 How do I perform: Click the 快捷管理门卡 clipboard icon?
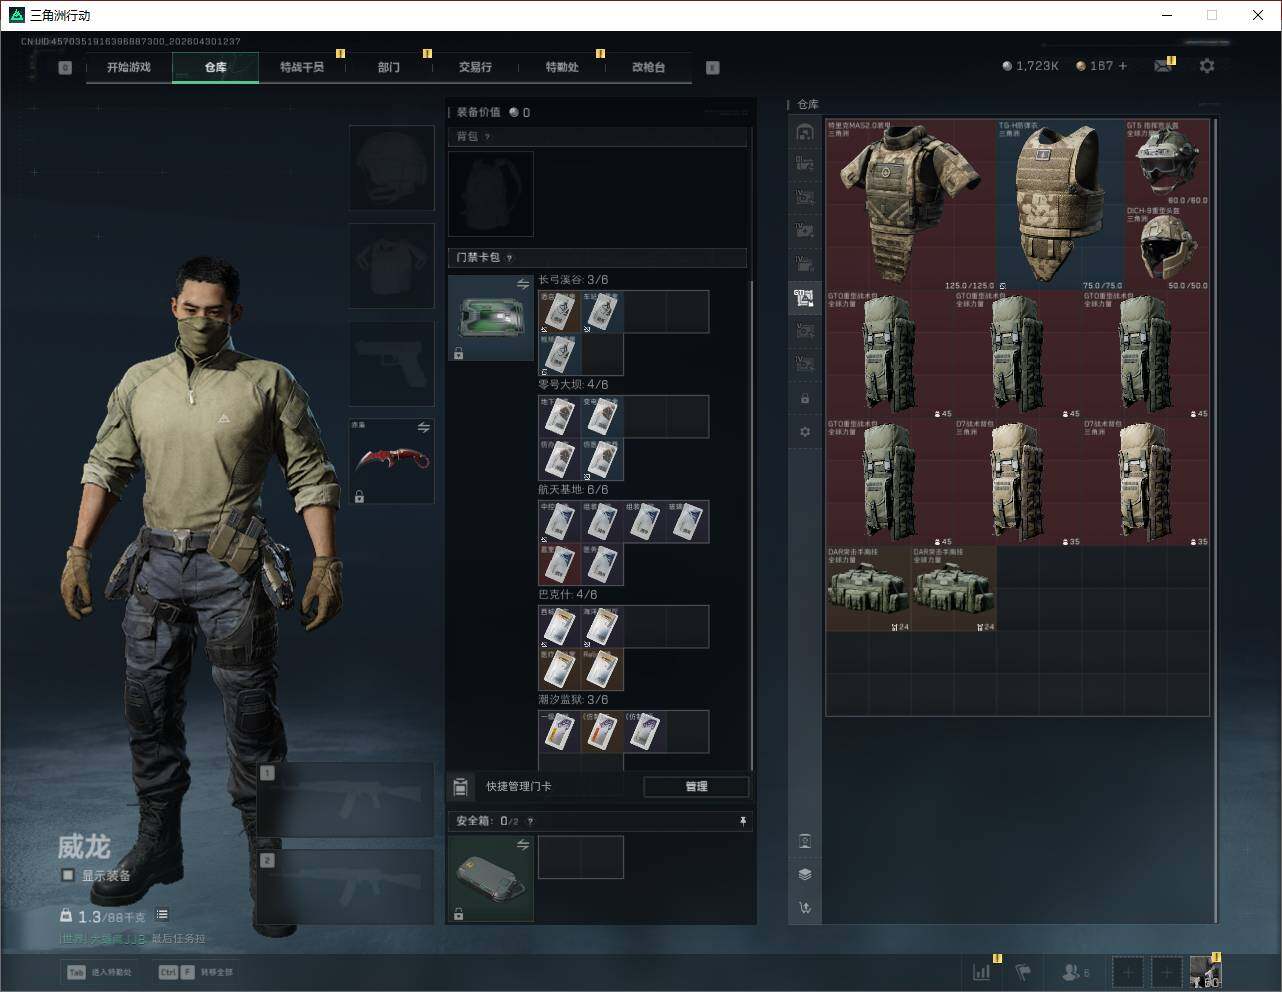coord(460,787)
